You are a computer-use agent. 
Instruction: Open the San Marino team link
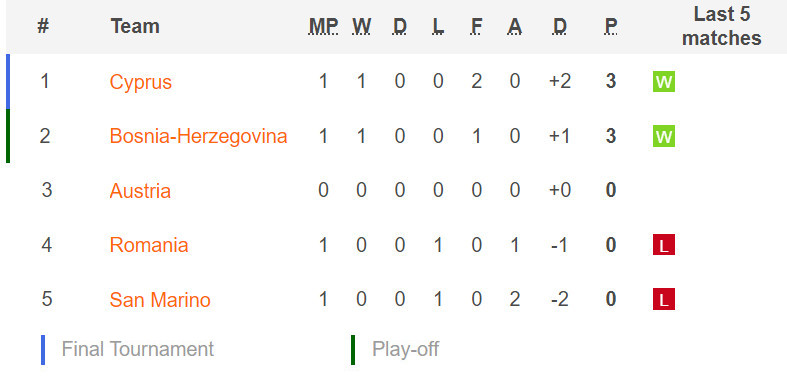point(160,300)
